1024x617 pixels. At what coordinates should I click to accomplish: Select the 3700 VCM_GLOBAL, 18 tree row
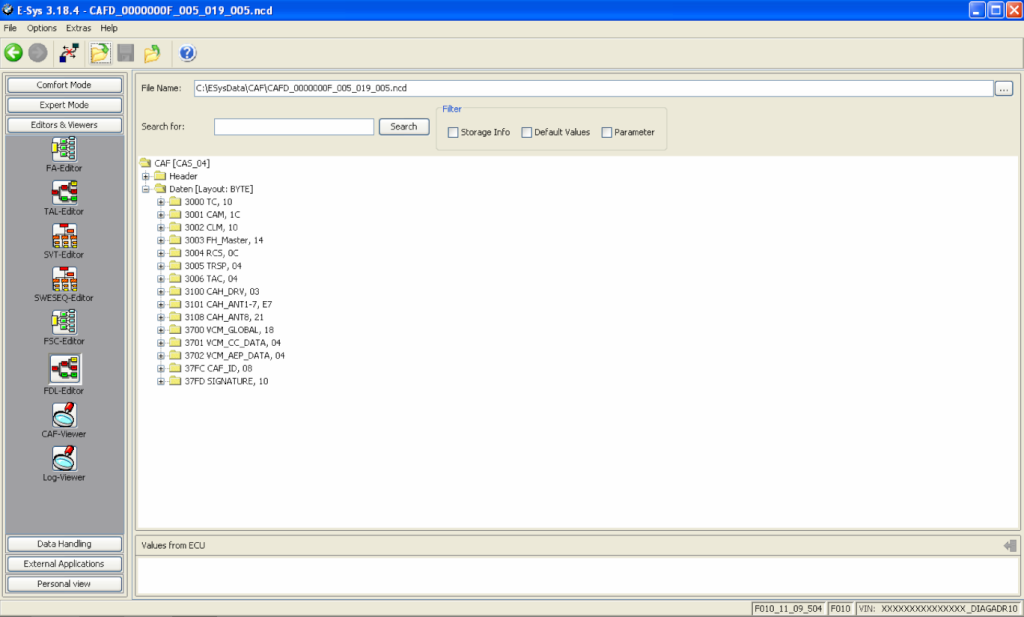pos(222,330)
